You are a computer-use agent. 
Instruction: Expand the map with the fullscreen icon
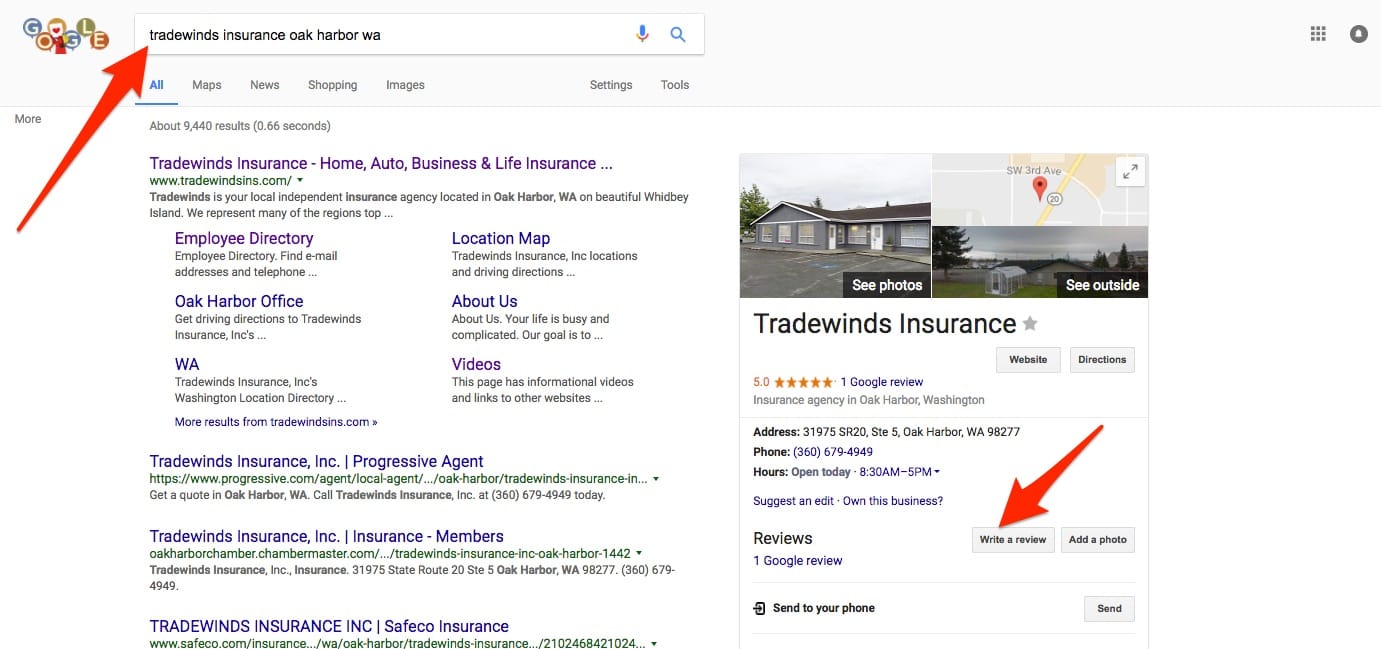point(1130,172)
